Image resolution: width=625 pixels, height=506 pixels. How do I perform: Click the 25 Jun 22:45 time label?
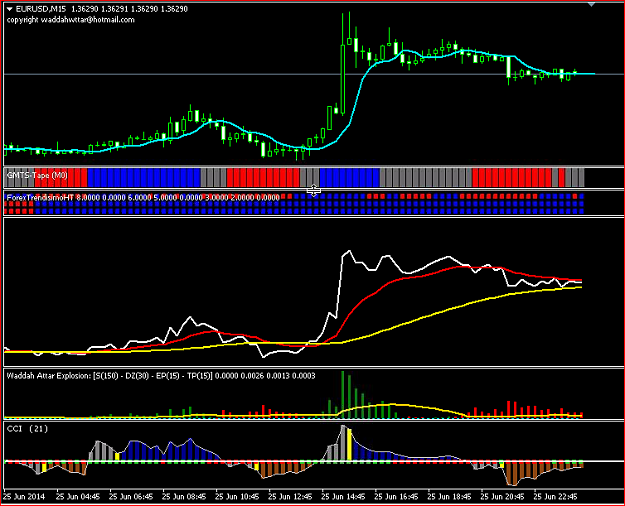point(555,497)
